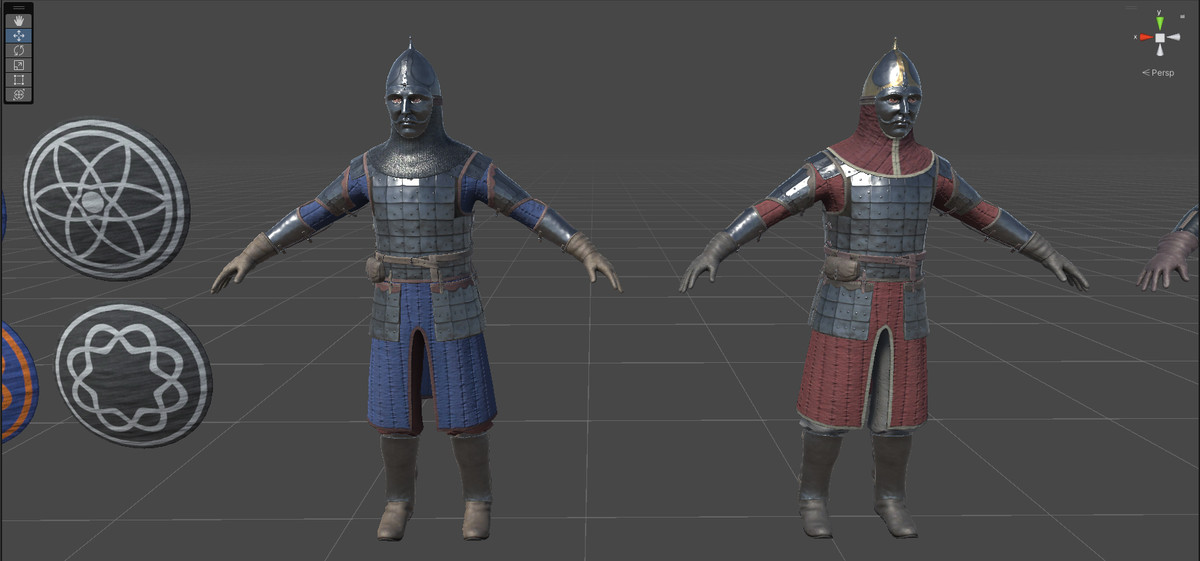Select the Rect transform tool
This screenshot has height=561, width=1200.
pos(18,79)
